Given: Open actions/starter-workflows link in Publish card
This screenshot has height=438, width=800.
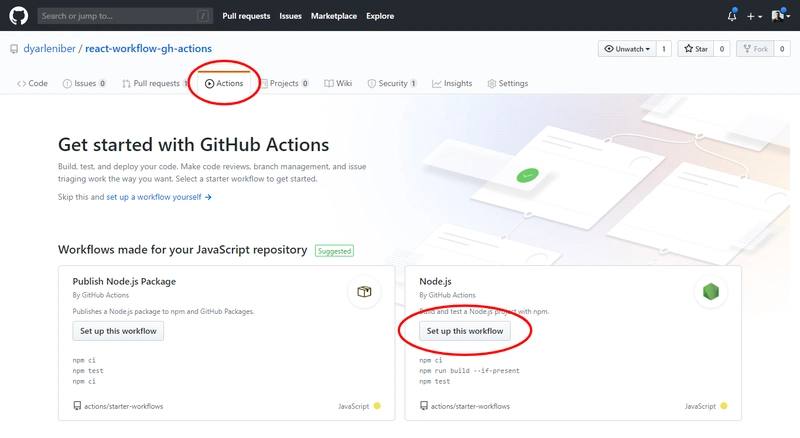Looking at the screenshot, I should tap(123, 406).
